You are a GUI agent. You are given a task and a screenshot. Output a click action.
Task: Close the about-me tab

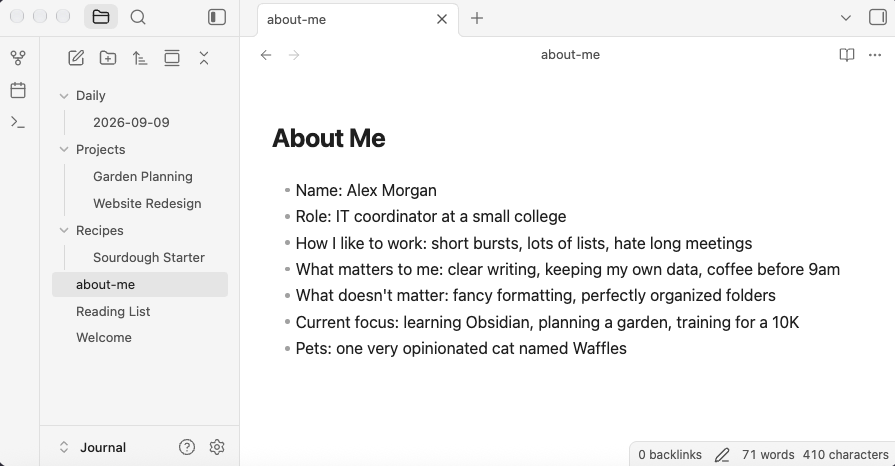pyautogui.click(x=442, y=19)
